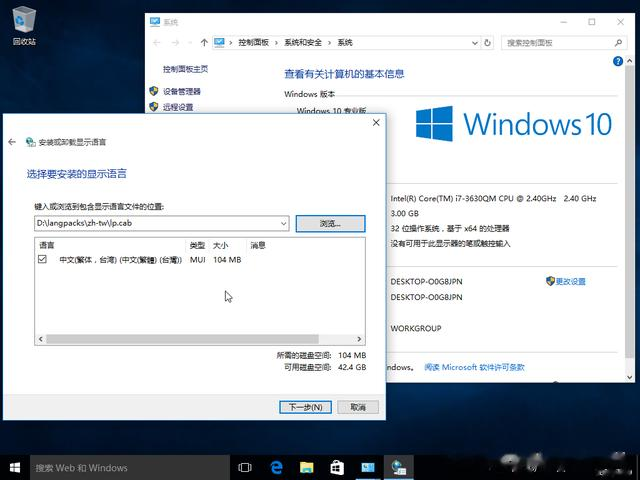Open 控制面板主页 link
640x480 pixels.
pyautogui.click(x=185, y=69)
